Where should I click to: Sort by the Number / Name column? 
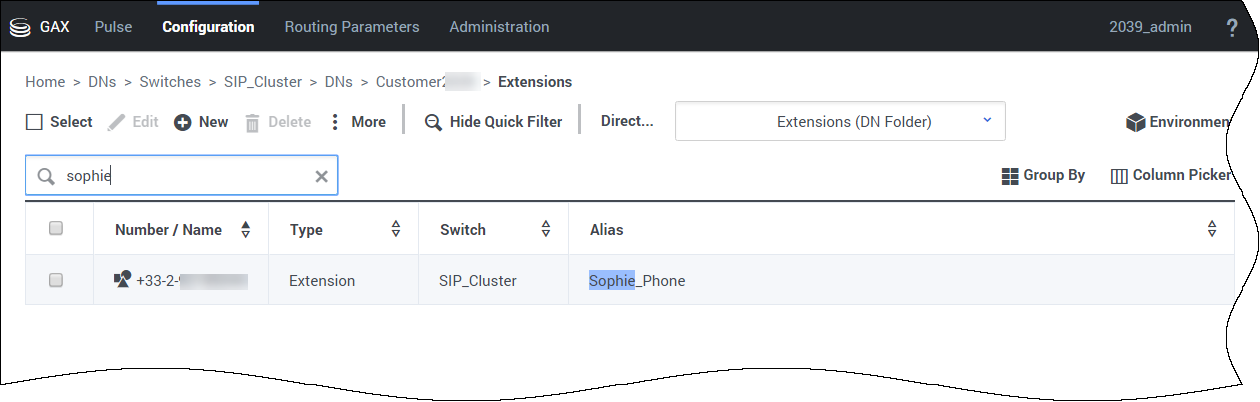pyautogui.click(x=246, y=230)
